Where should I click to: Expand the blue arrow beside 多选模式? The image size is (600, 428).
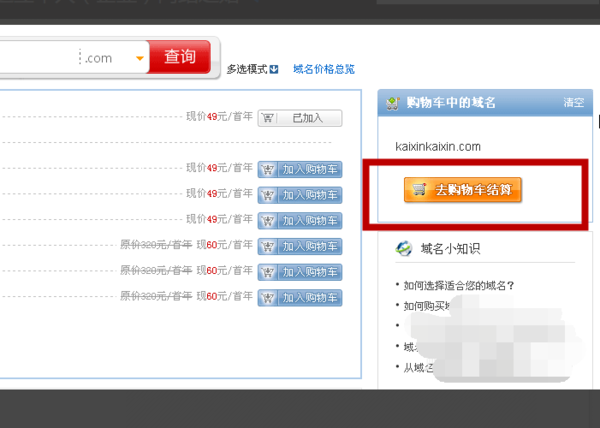(x=273, y=69)
